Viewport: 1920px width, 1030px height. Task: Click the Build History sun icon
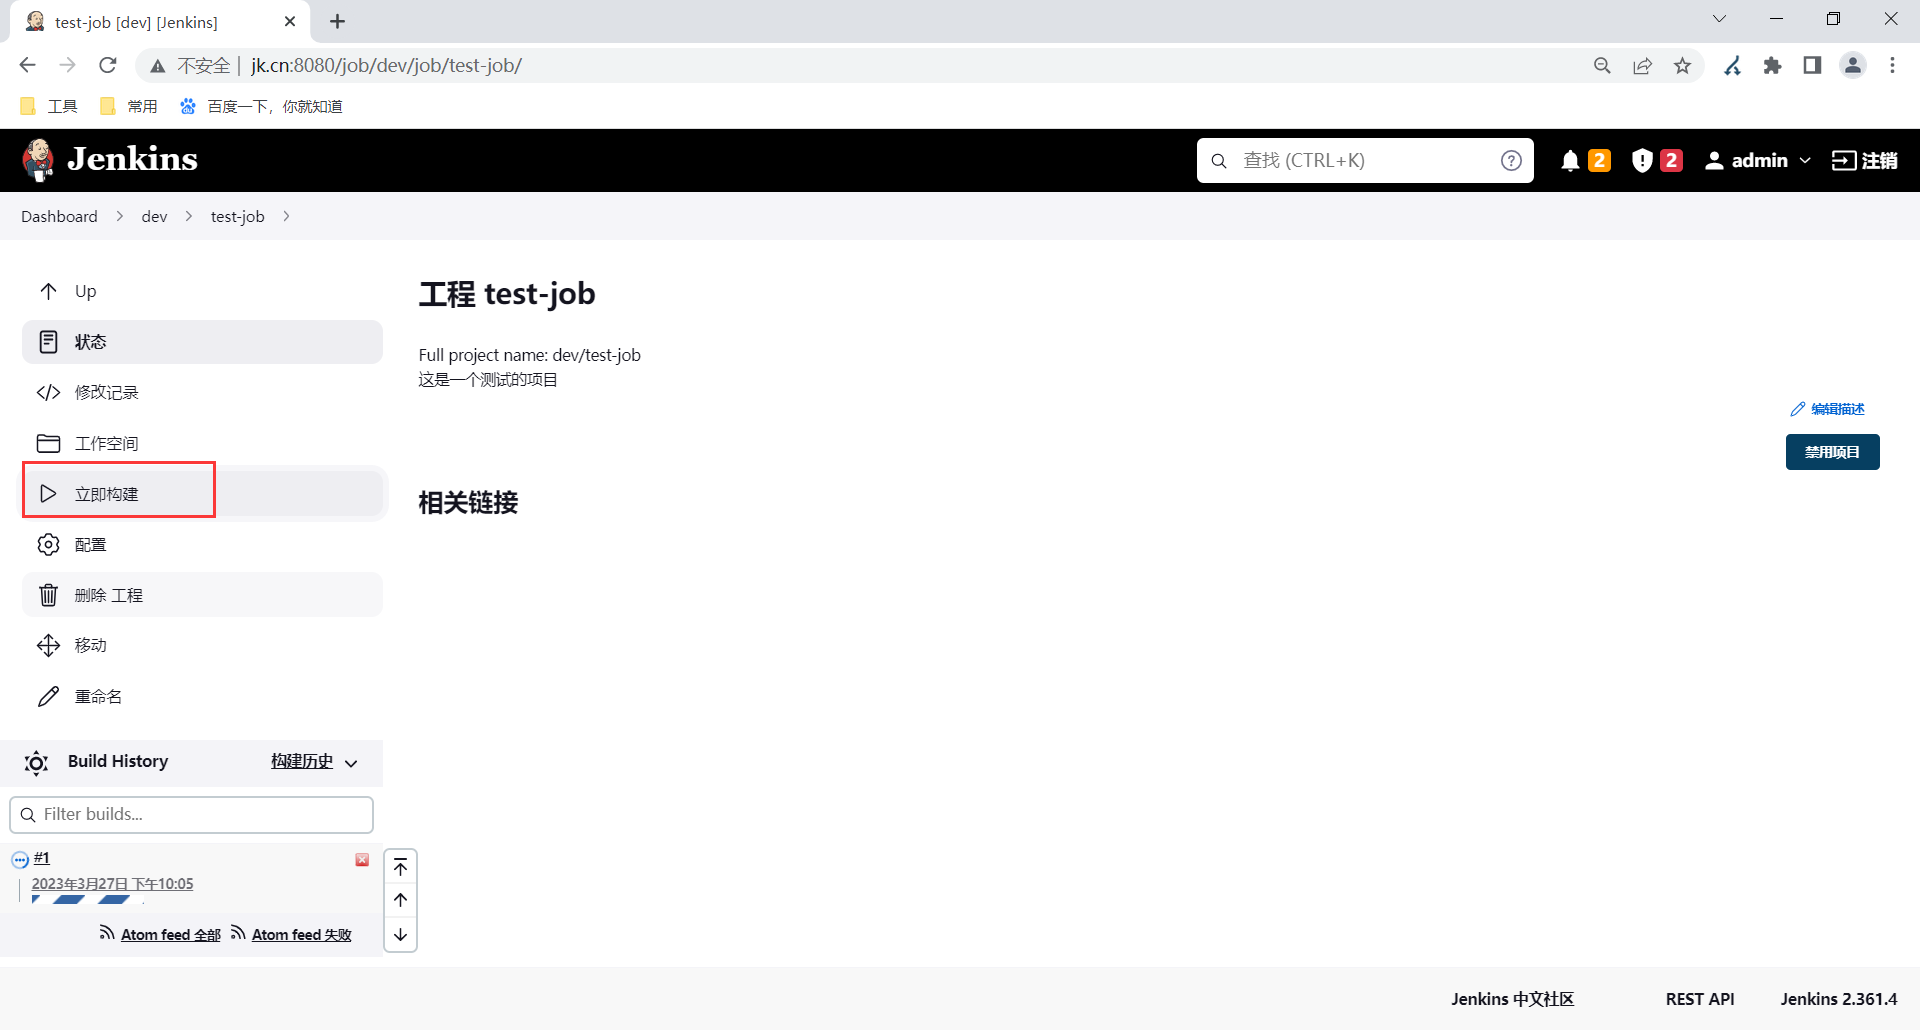tap(36, 763)
